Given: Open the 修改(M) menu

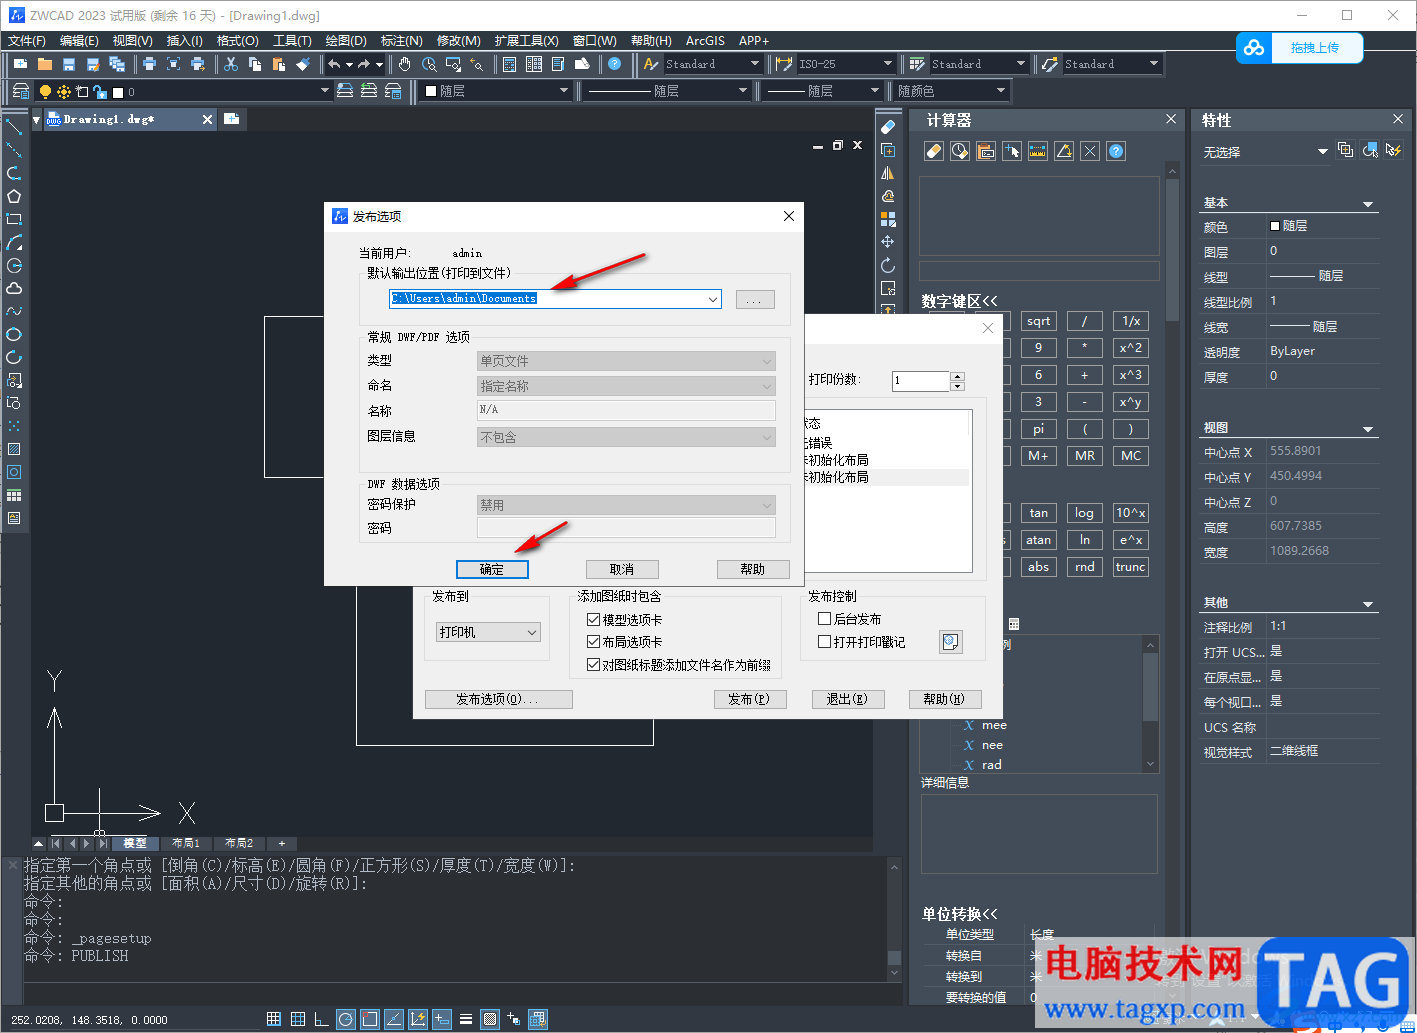Looking at the screenshot, I should [459, 41].
